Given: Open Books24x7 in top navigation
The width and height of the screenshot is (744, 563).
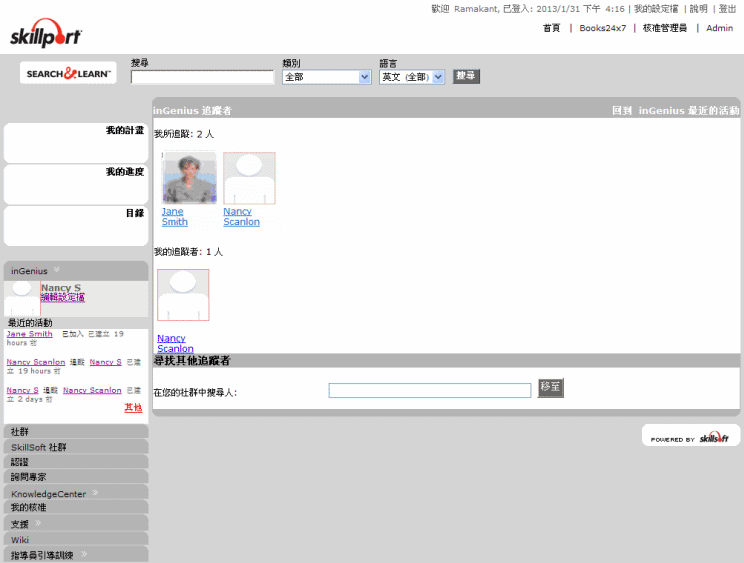Looking at the screenshot, I should point(603,28).
